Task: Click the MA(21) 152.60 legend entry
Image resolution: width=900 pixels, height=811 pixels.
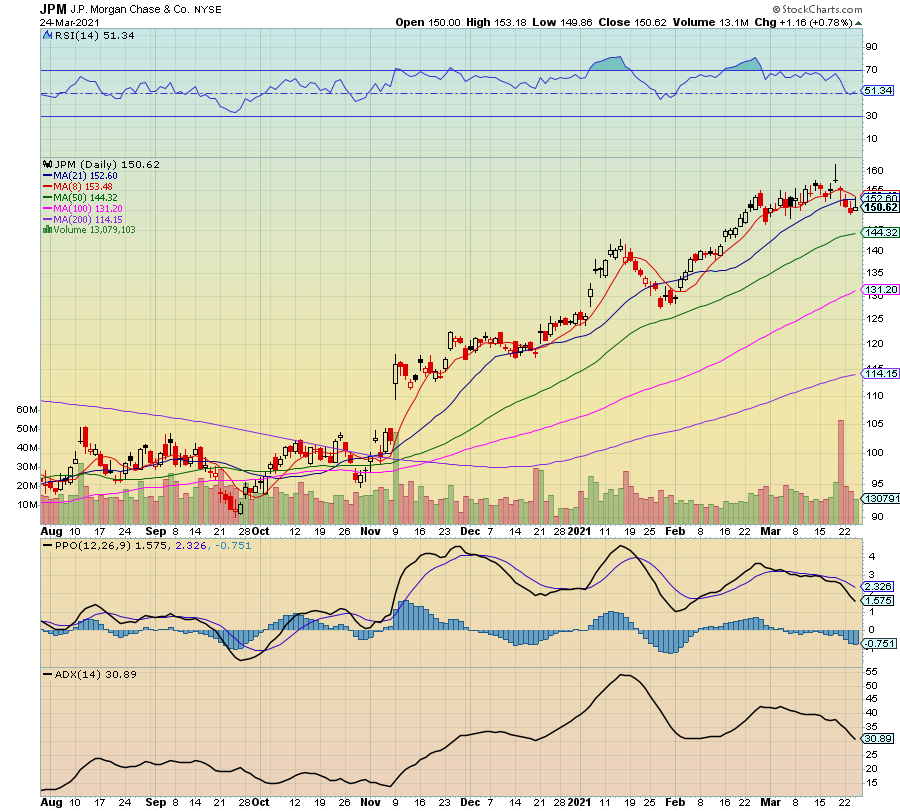Action: tap(80, 176)
